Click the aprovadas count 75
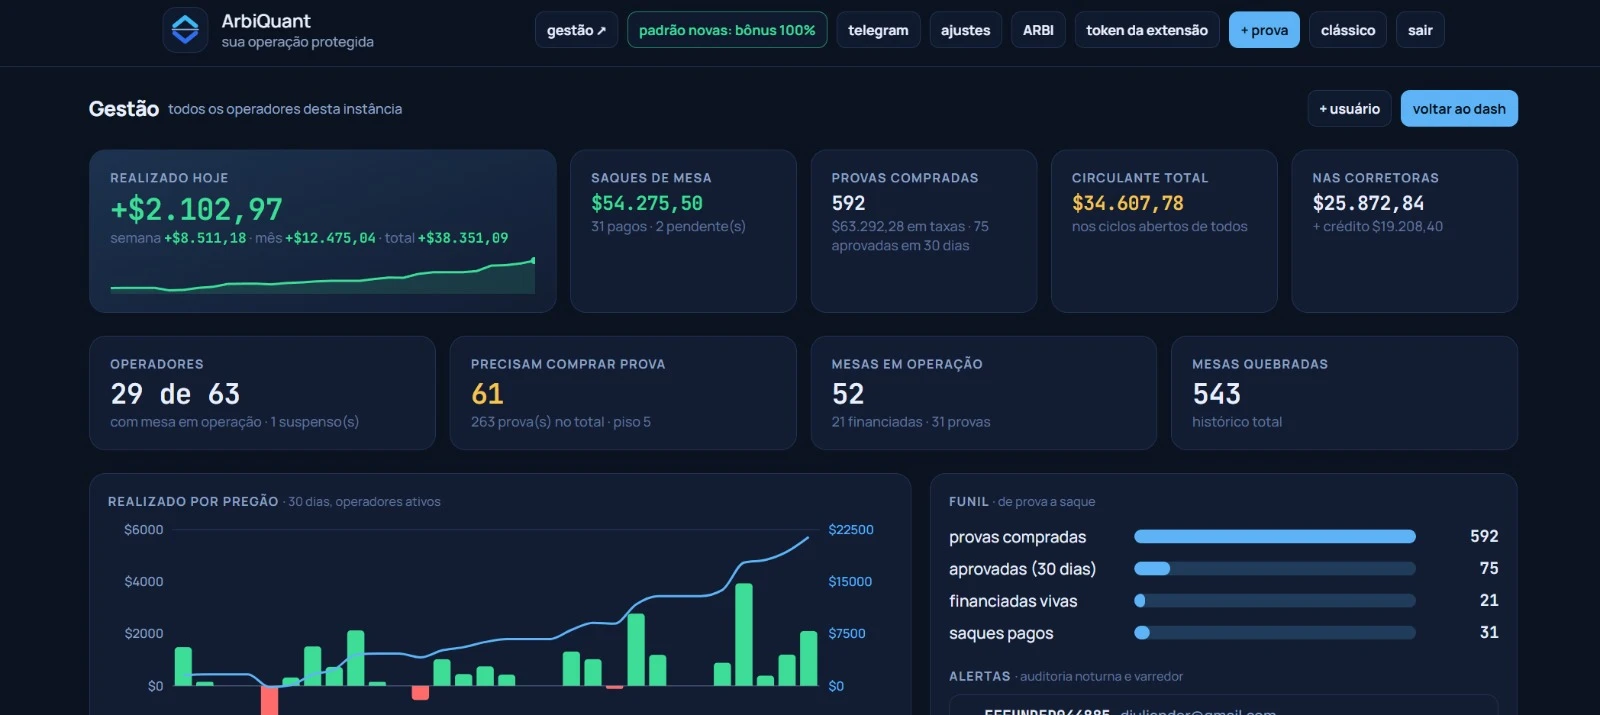Image resolution: width=1600 pixels, height=715 pixels. 1489,568
